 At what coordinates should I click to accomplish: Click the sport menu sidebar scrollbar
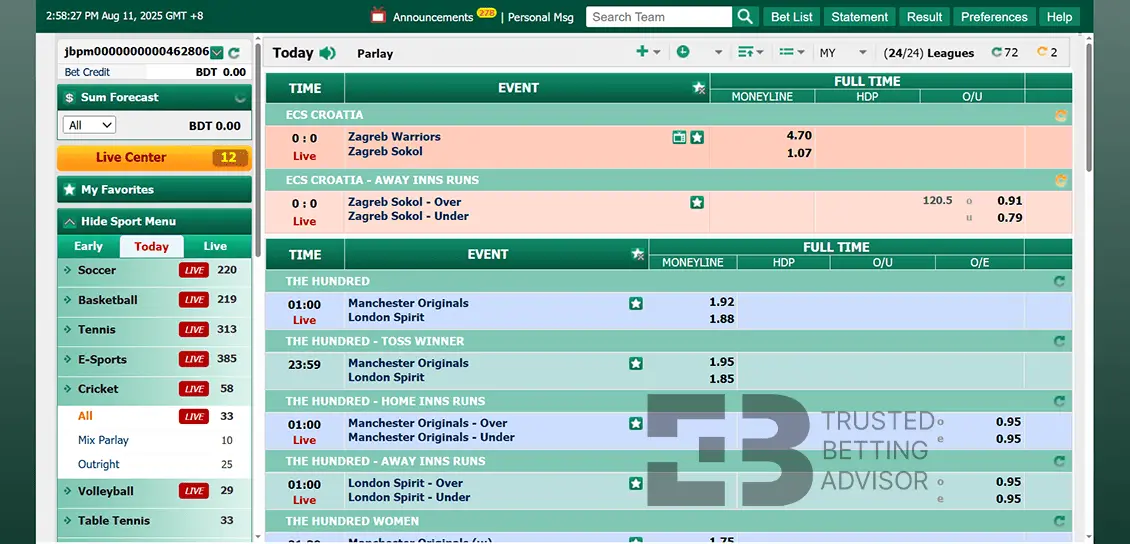(257, 151)
